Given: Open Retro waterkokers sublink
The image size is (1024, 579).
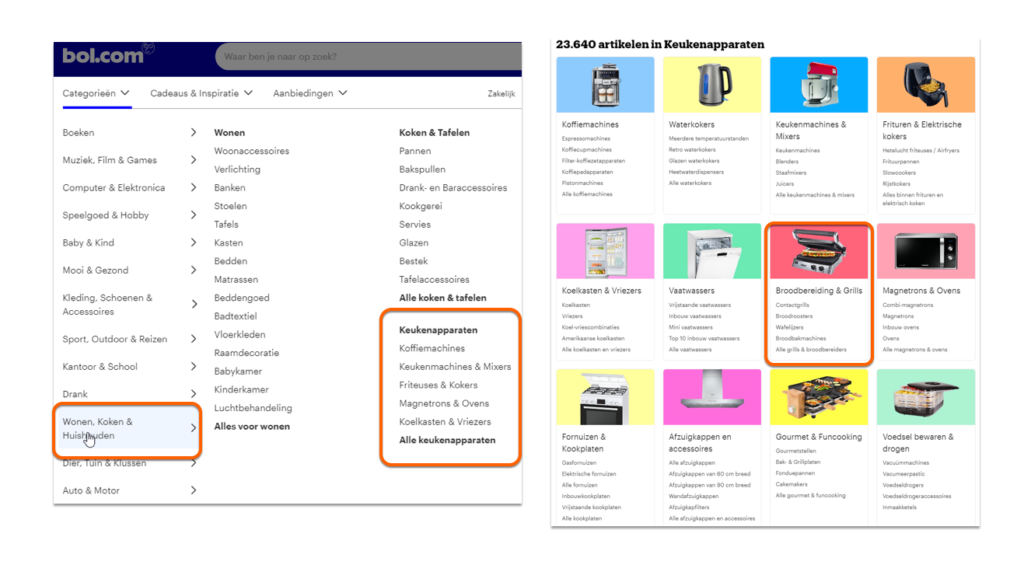Looking at the screenshot, I should (x=692, y=150).
